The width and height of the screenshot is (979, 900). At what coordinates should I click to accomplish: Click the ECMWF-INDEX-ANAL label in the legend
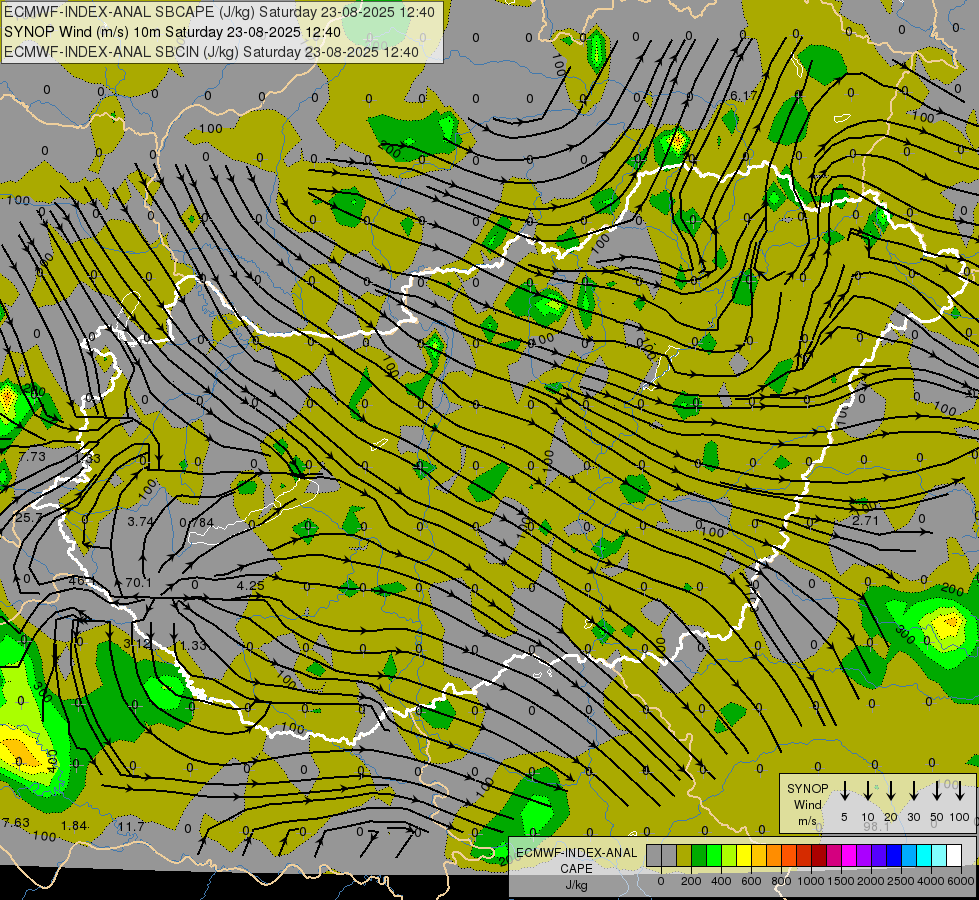(x=577, y=853)
